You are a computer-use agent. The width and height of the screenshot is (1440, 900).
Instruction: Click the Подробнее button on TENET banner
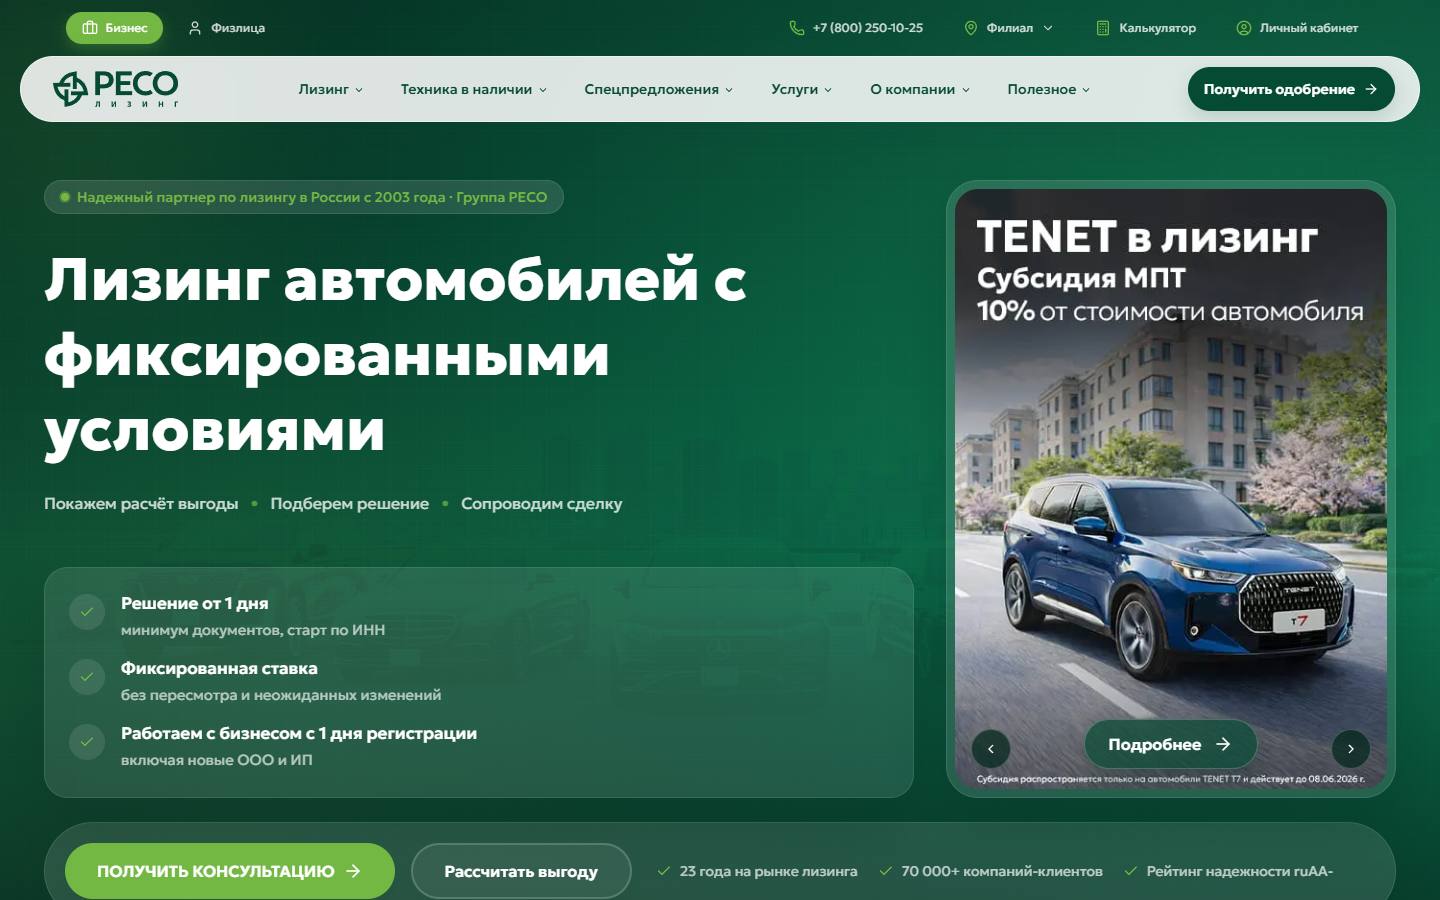click(x=1170, y=744)
